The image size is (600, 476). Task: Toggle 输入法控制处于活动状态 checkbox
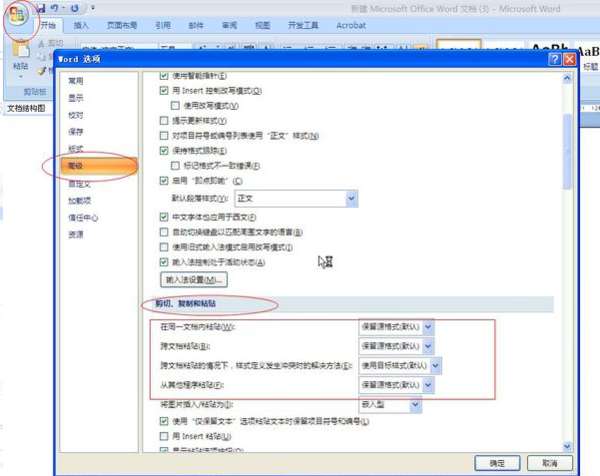164,262
